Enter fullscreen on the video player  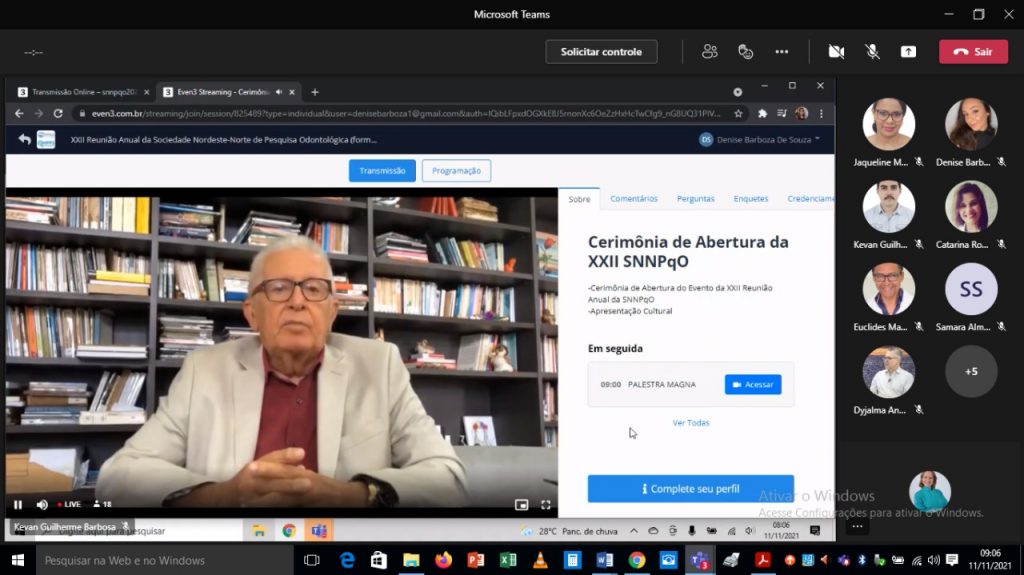click(545, 504)
